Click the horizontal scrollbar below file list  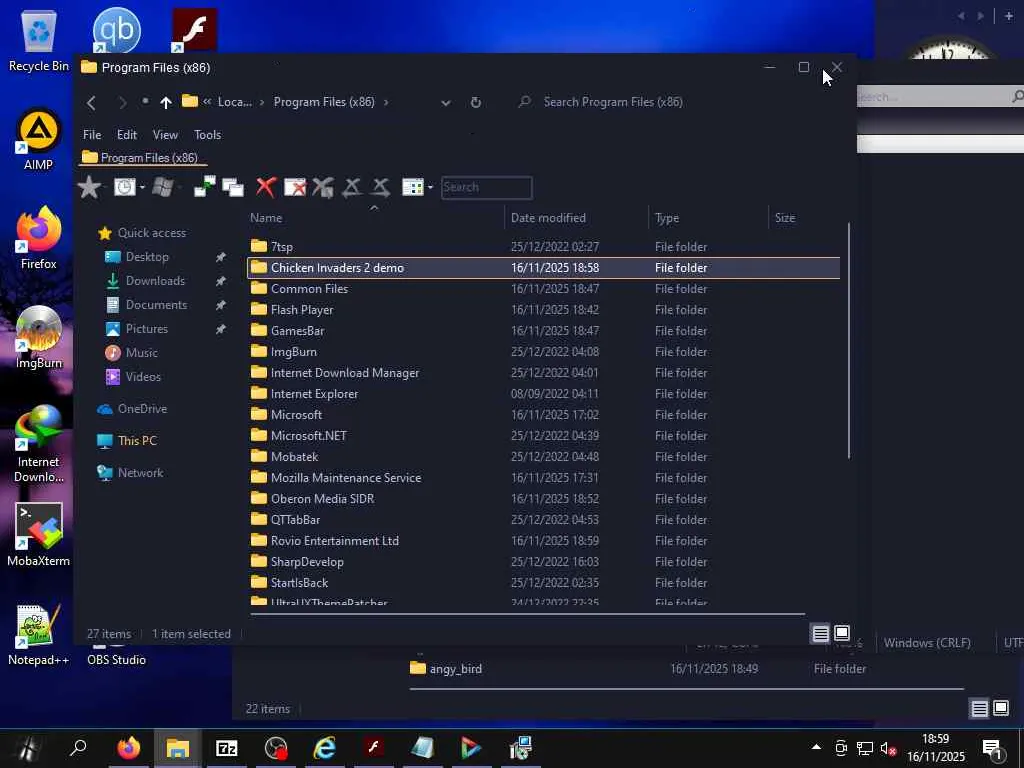528,614
